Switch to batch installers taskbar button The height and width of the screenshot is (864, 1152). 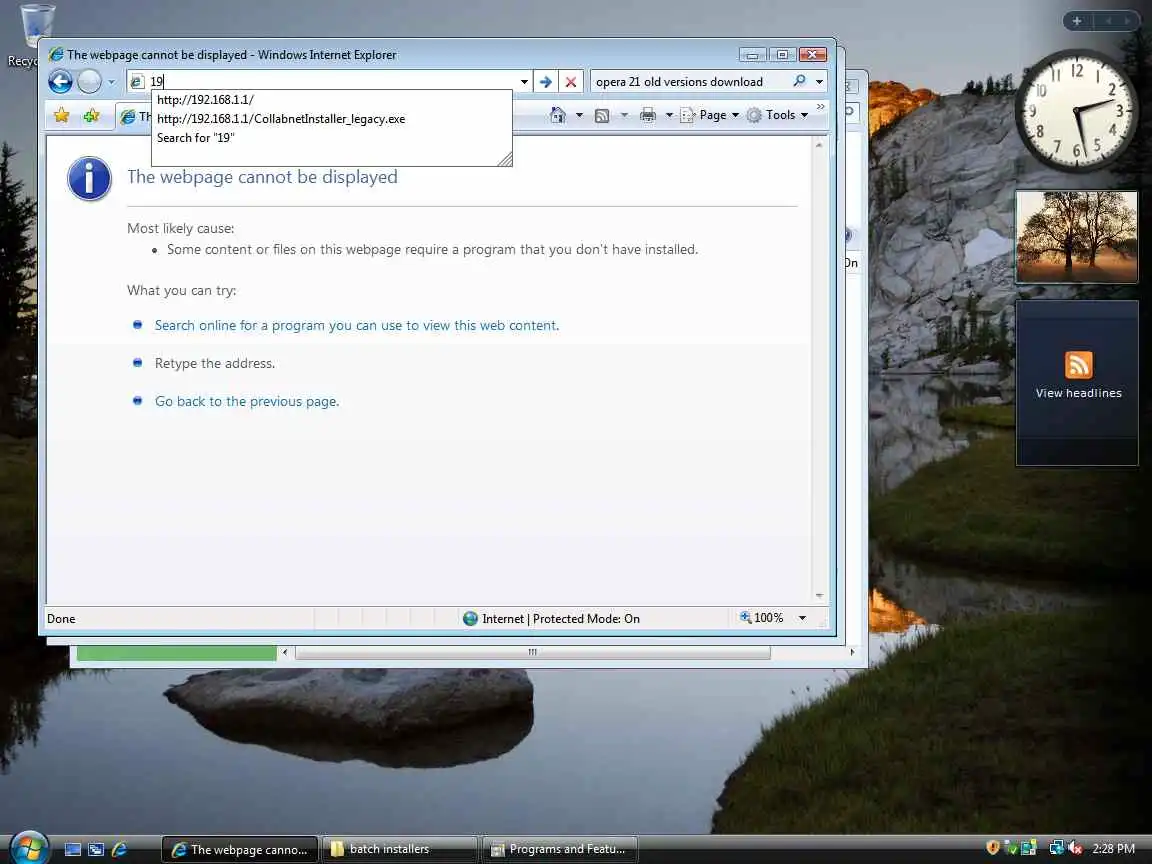(400, 849)
